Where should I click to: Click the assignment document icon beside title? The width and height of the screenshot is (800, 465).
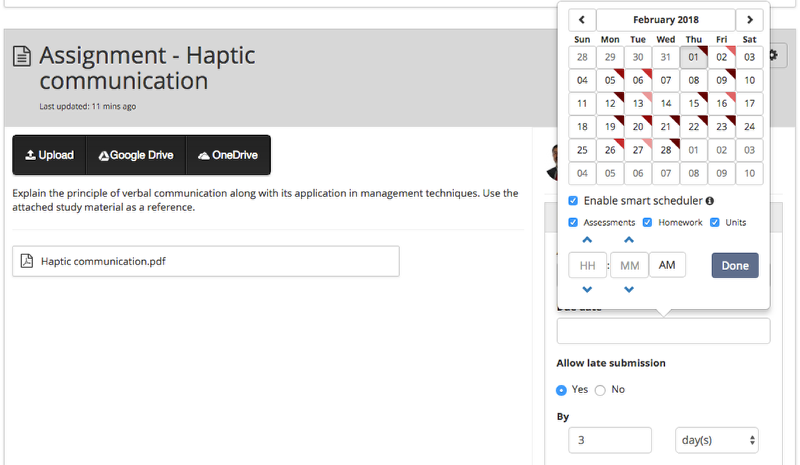(x=22, y=56)
